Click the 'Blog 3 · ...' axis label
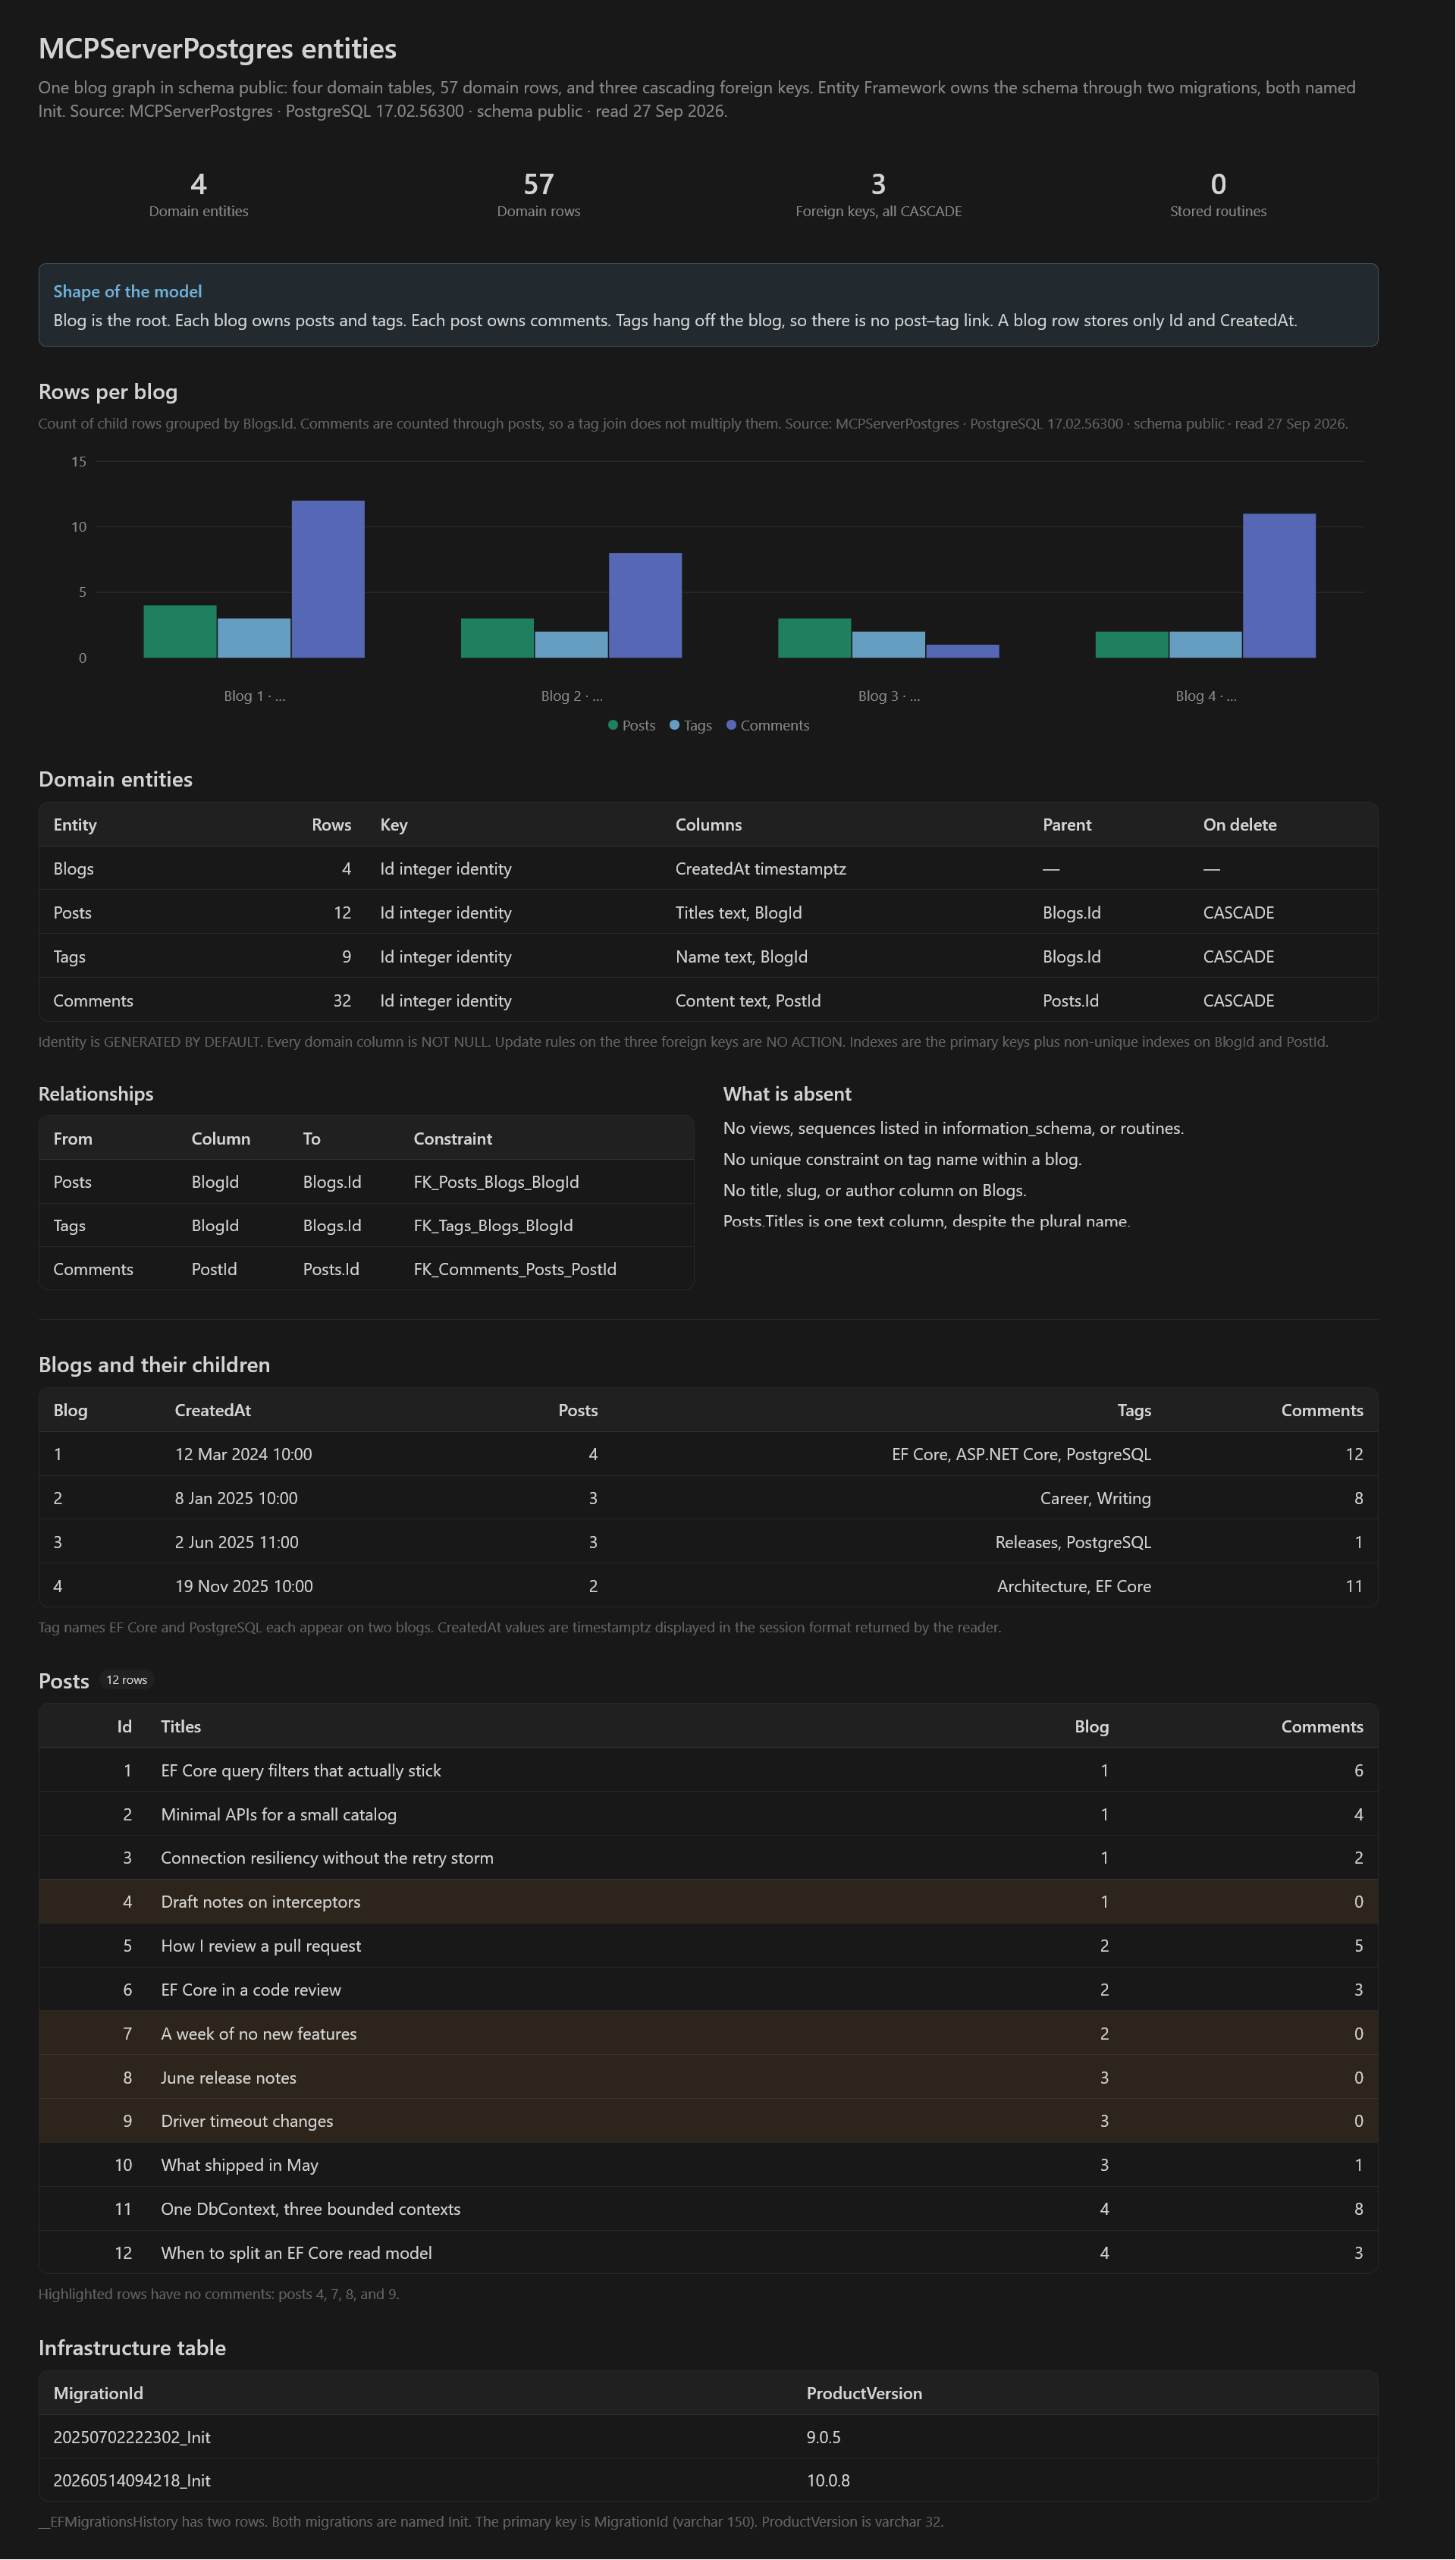This screenshot has width=1456, height=2560. click(x=889, y=696)
